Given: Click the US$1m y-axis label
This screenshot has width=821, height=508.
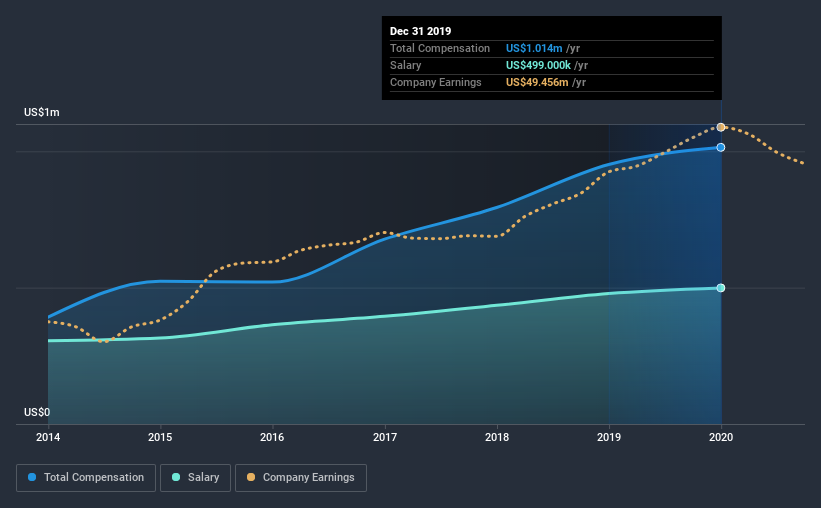Looking at the screenshot, I should (42, 113).
